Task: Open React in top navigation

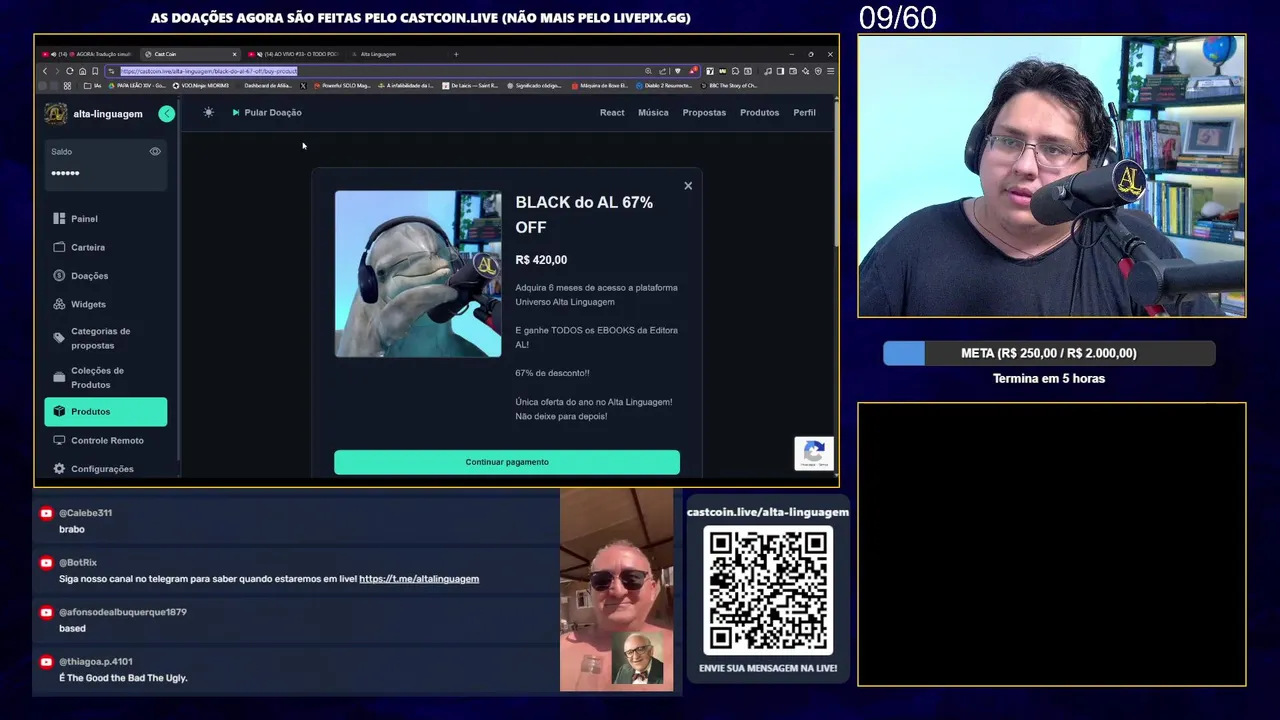Action: tap(612, 112)
